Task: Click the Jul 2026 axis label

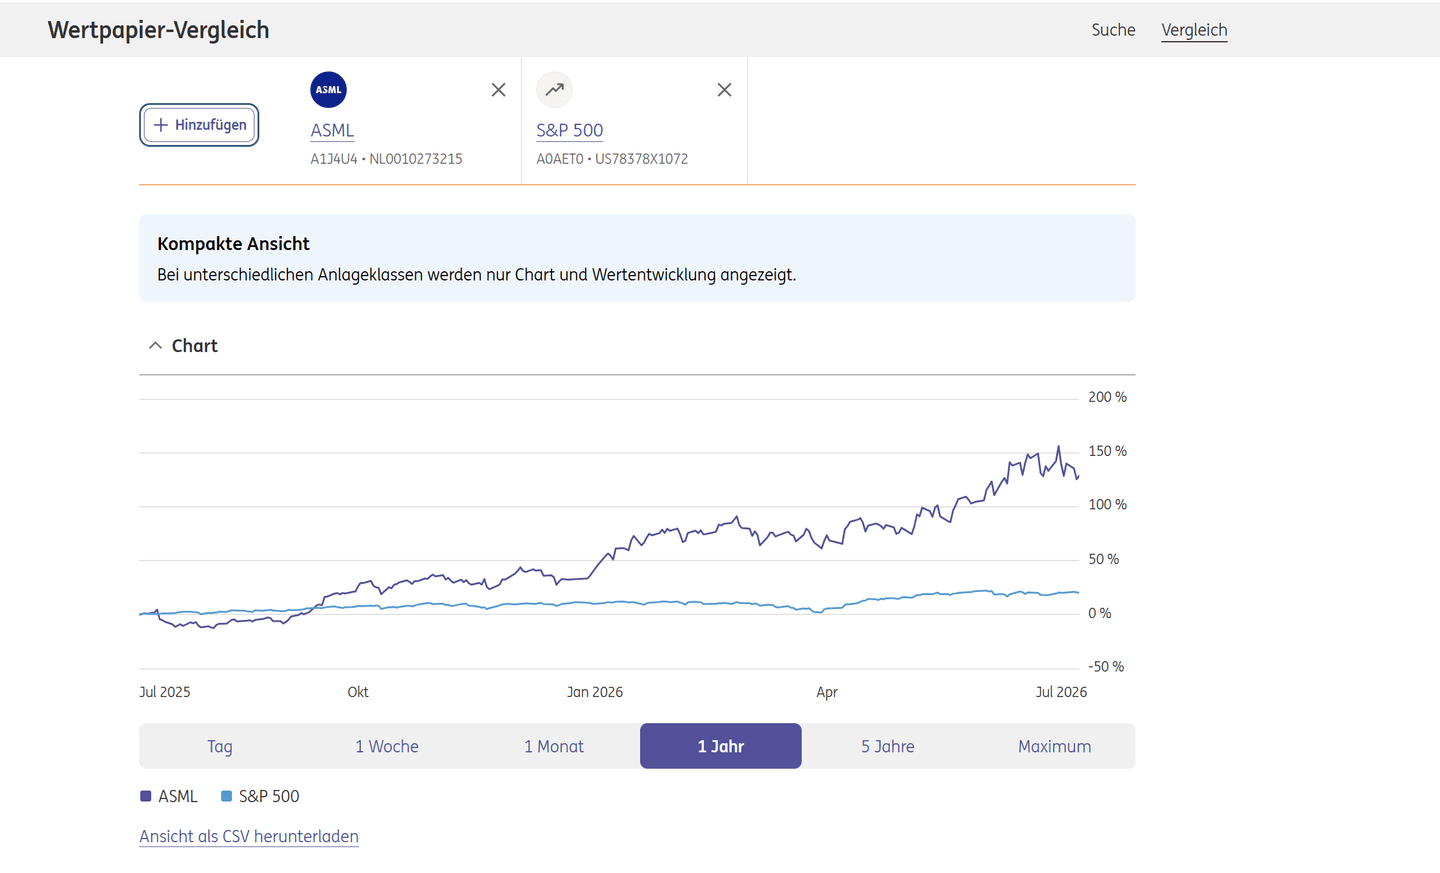Action: tap(1061, 692)
